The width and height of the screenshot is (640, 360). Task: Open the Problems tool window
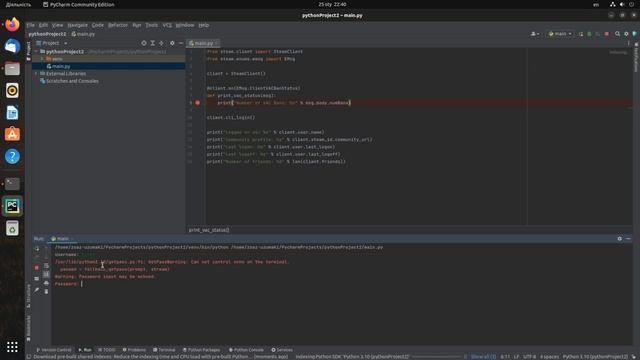click(134, 350)
